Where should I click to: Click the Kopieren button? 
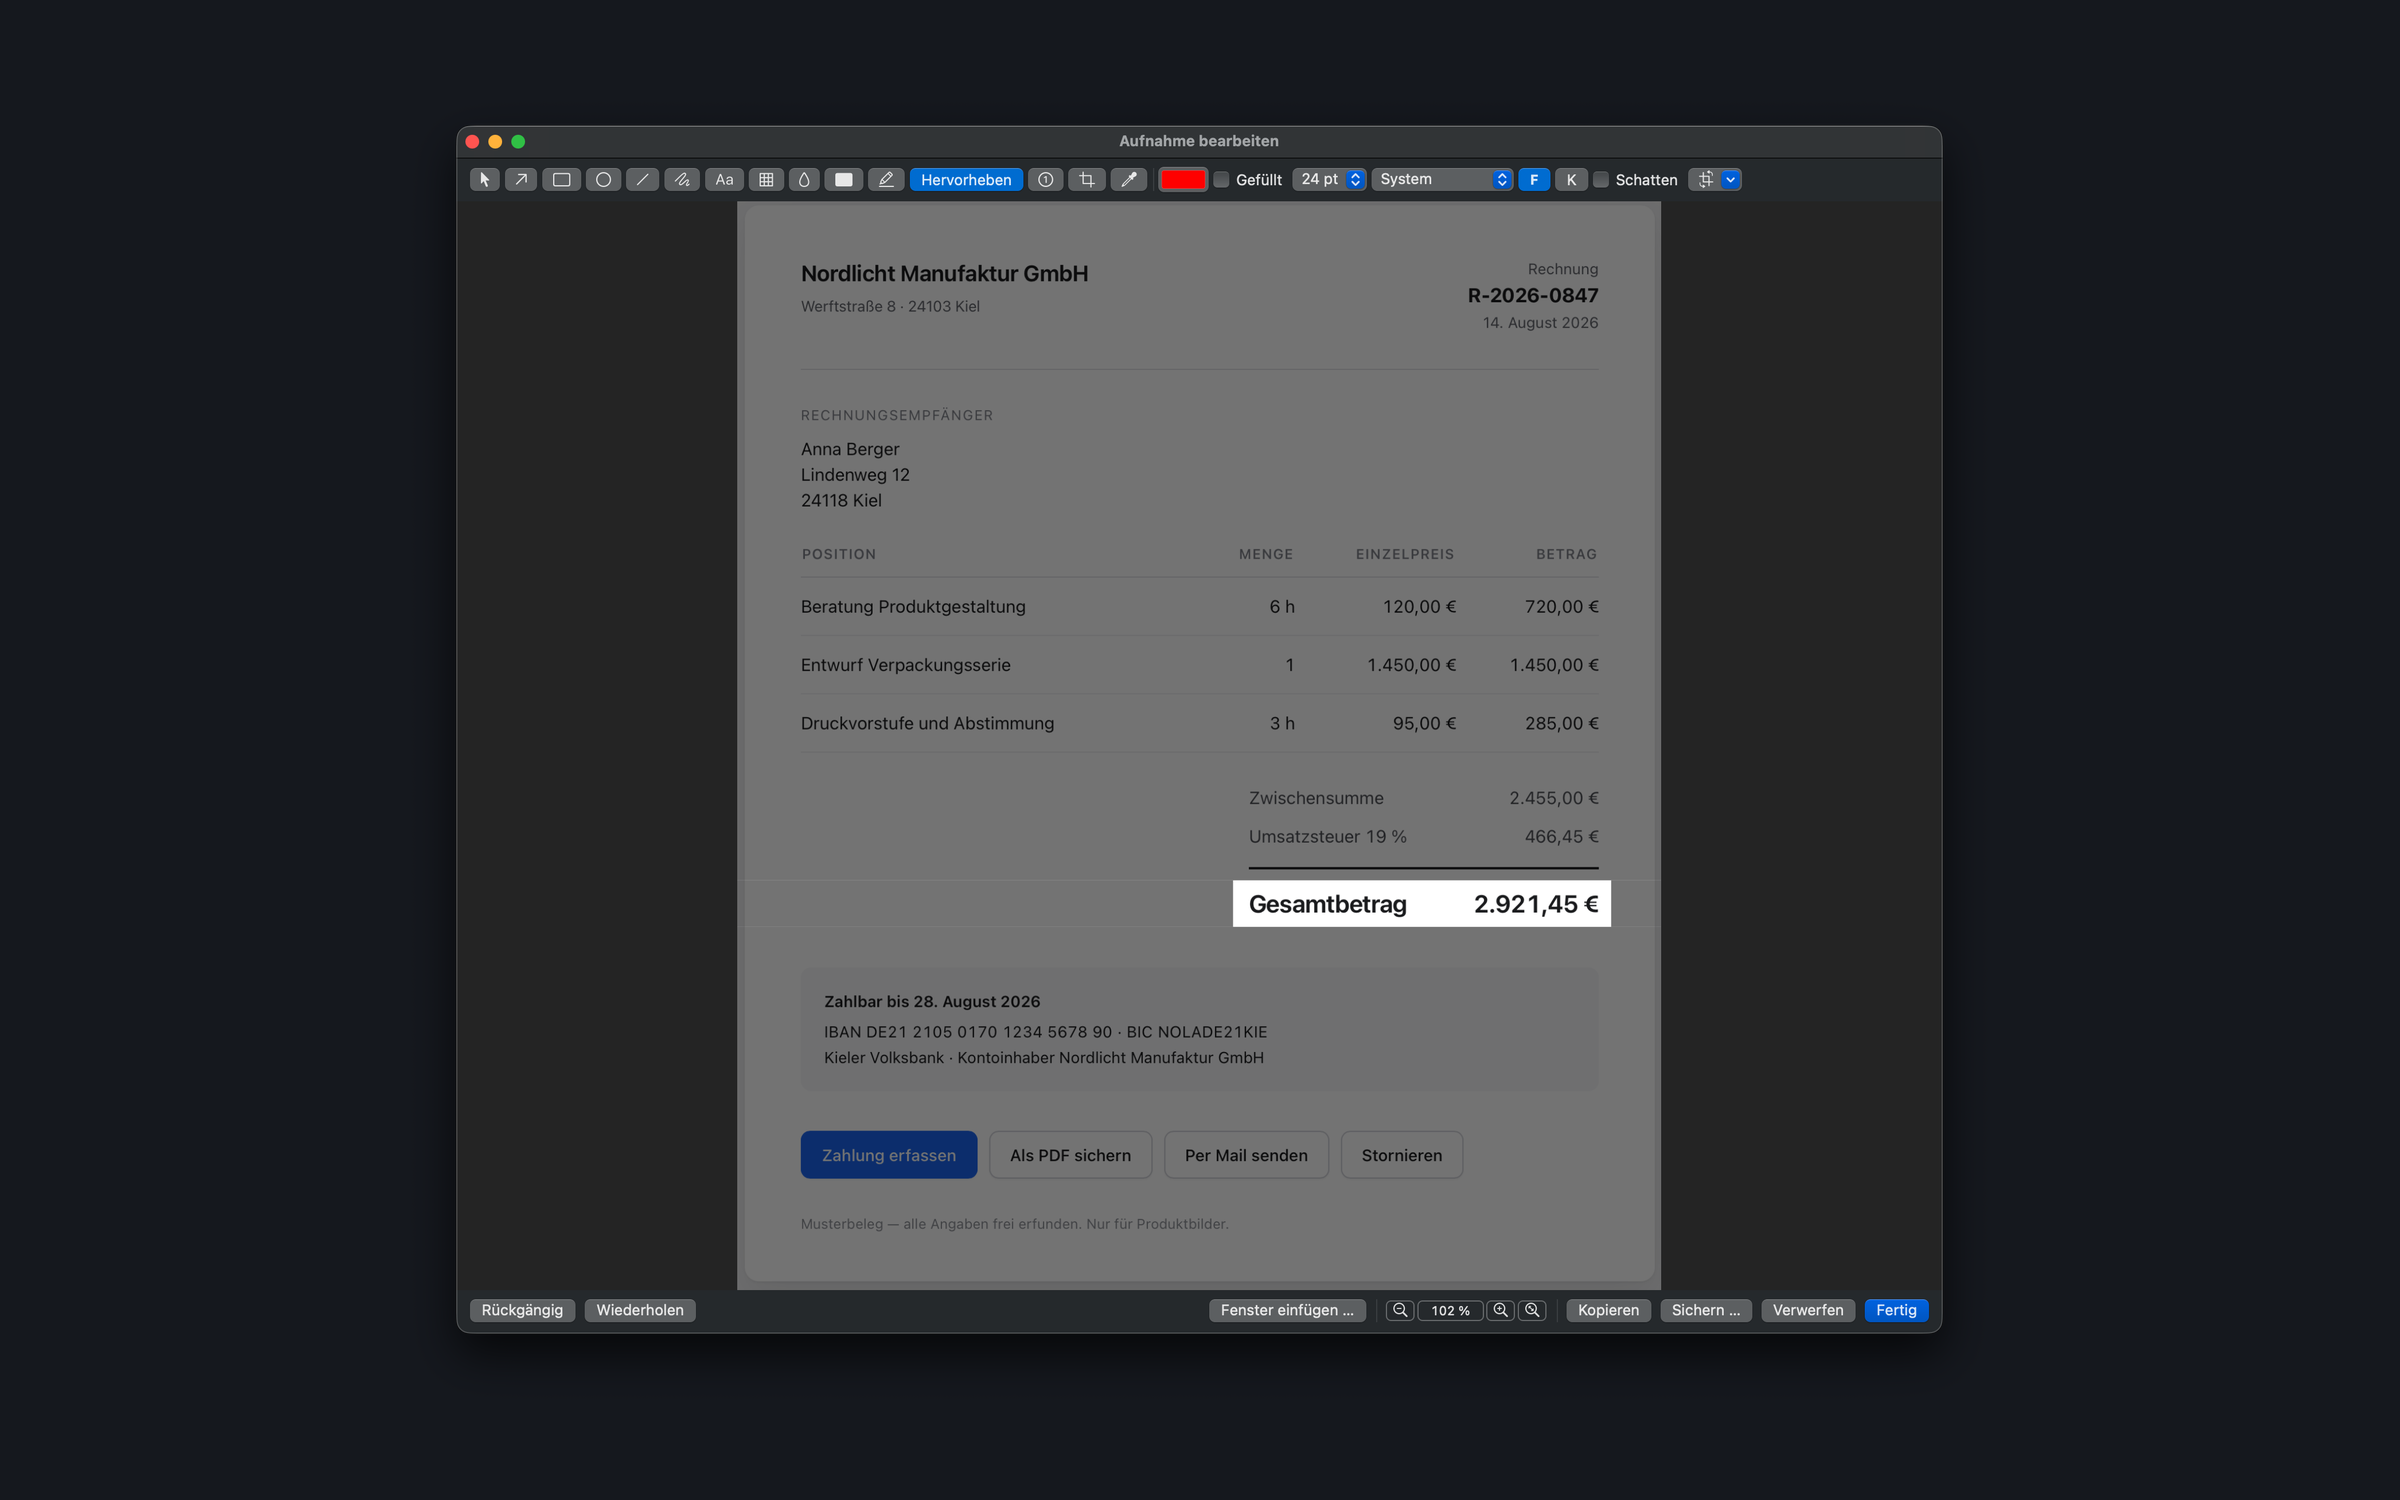coord(1608,1310)
